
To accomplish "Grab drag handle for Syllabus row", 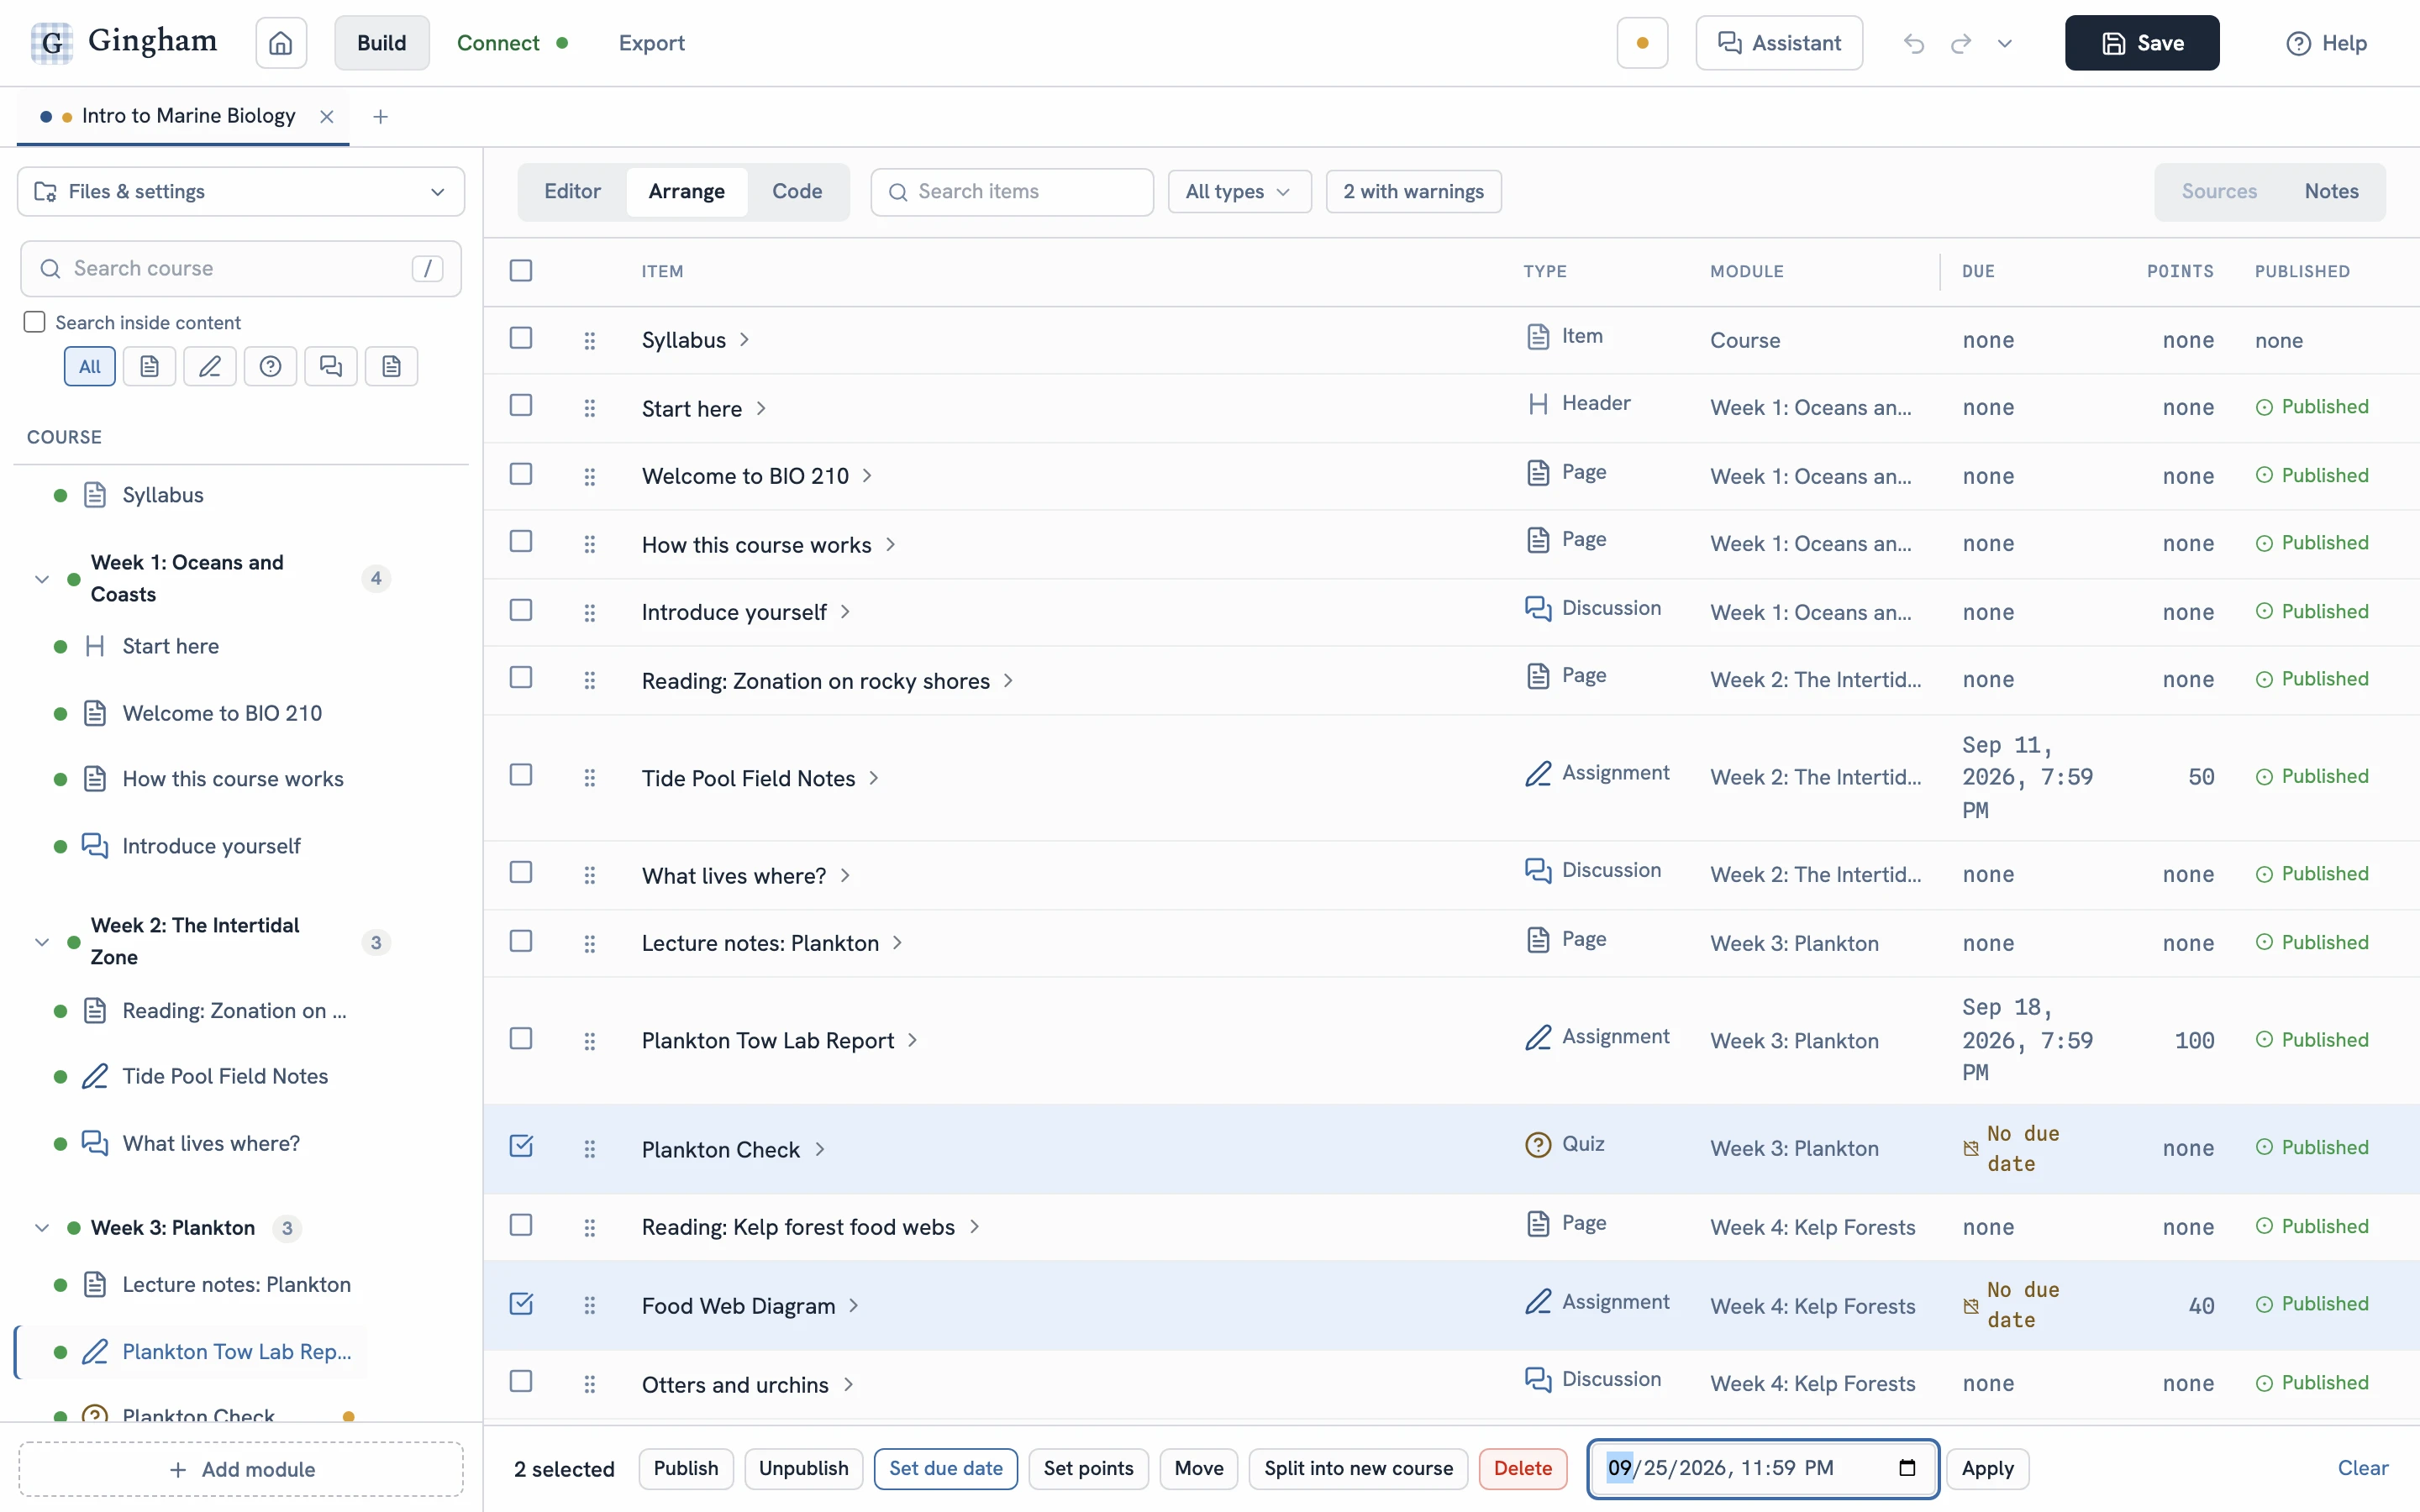I will 590,340.
